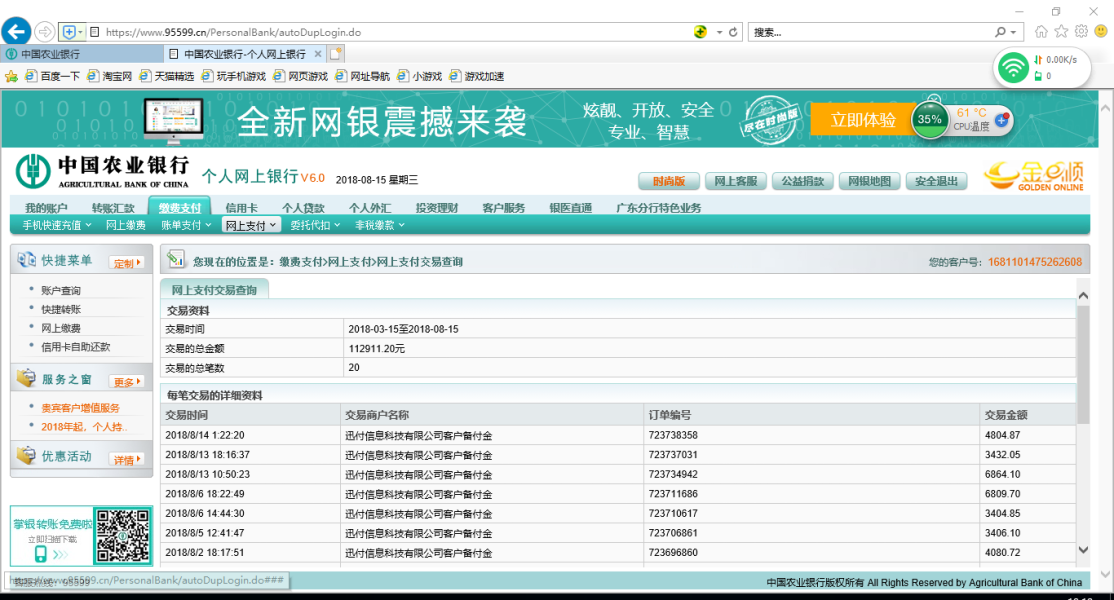
Task: Open the blue shield security icon in address bar
Action: [69, 32]
